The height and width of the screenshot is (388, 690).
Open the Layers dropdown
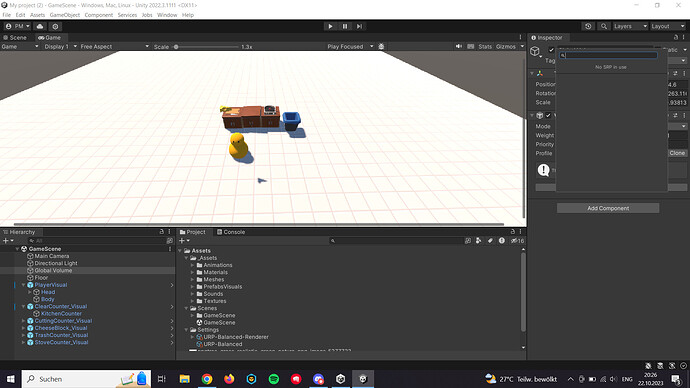point(630,26)
